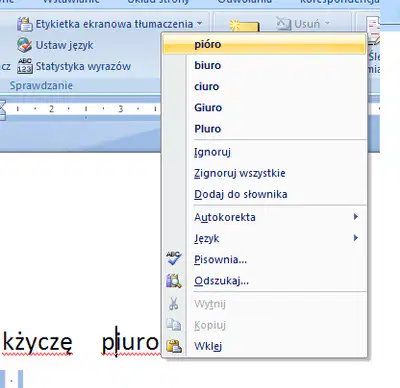The width and height of the screenshot is (400, 388).
Task: Click the Kopiuj pages icon
Action: [x=174, y=325]
